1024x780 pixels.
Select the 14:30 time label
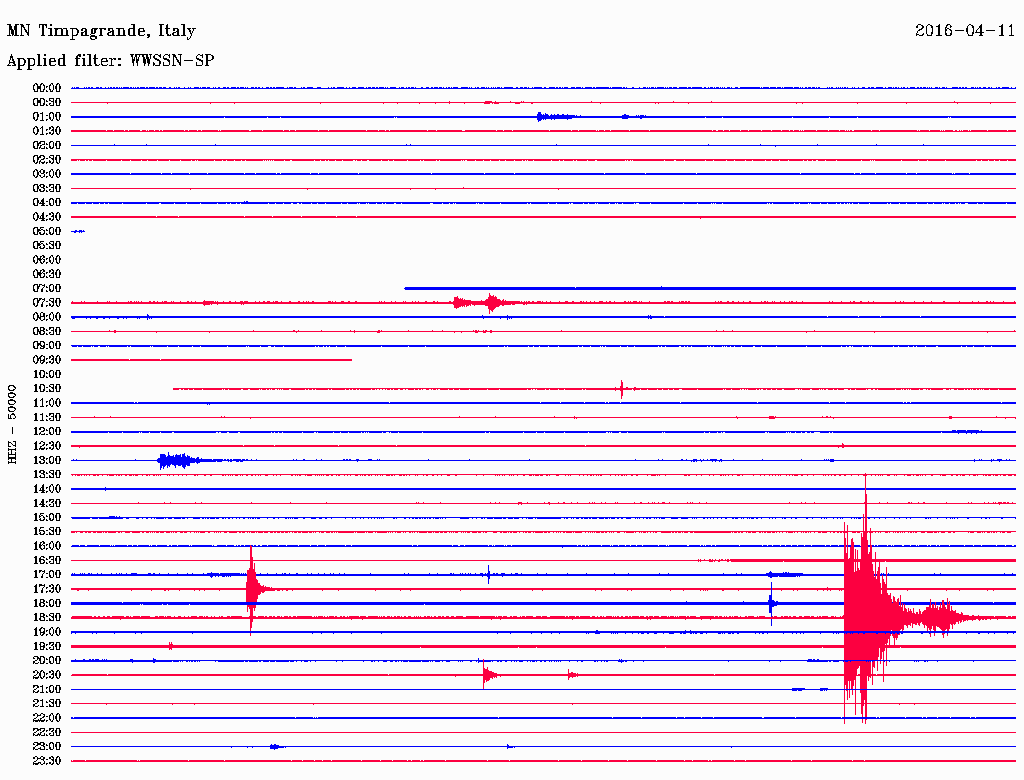pyautogui.click(x=47, y=503)
